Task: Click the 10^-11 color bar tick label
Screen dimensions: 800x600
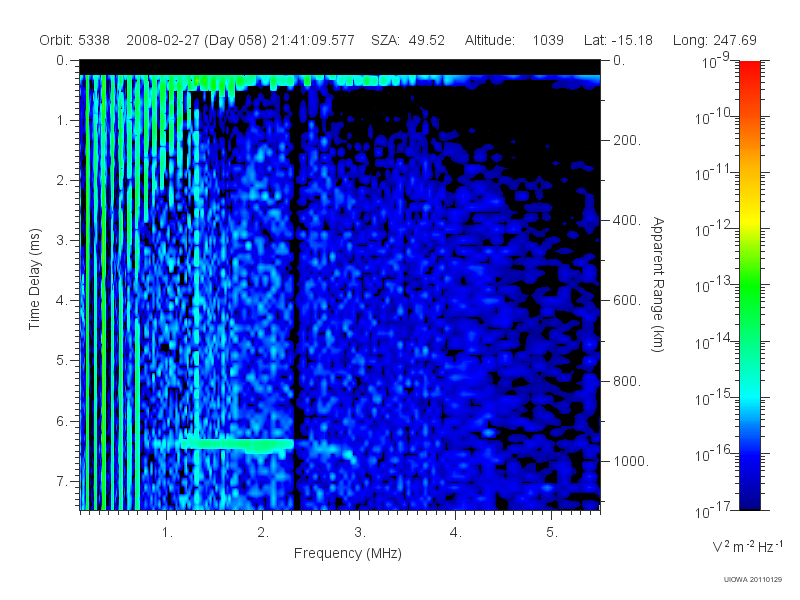Action: pyautogui.click(x=712, y=172)
